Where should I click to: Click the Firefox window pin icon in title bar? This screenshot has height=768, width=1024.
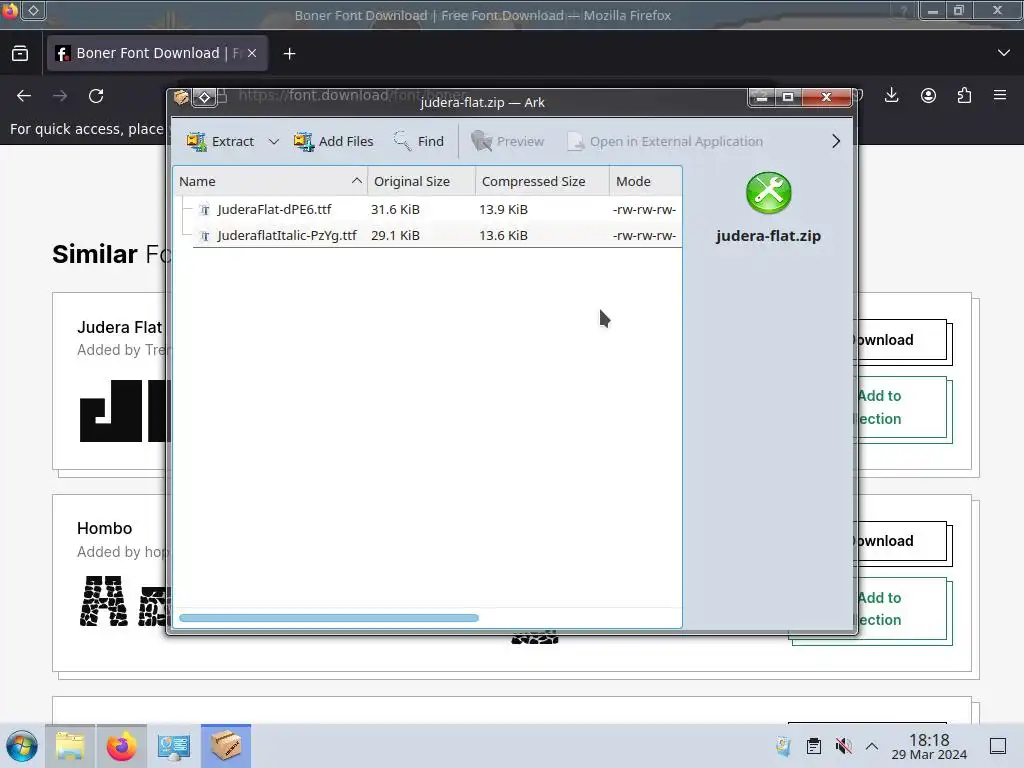(x=33, y=10)
